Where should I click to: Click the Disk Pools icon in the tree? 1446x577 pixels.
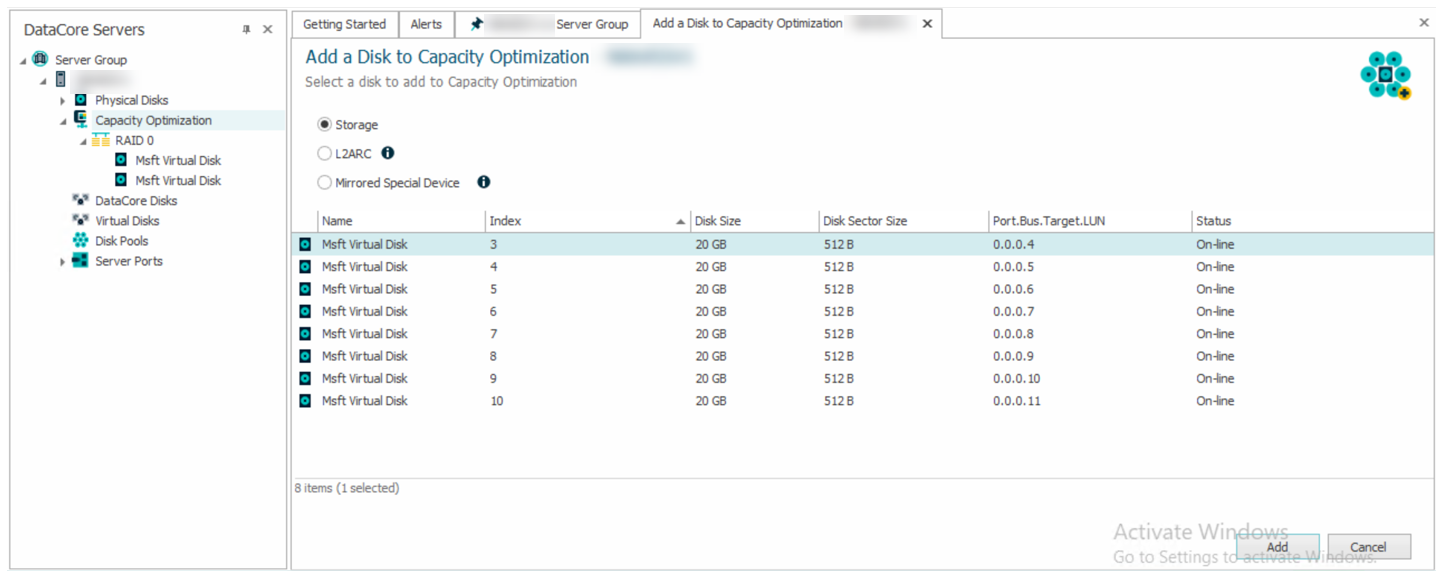click(x=80, y=241)
